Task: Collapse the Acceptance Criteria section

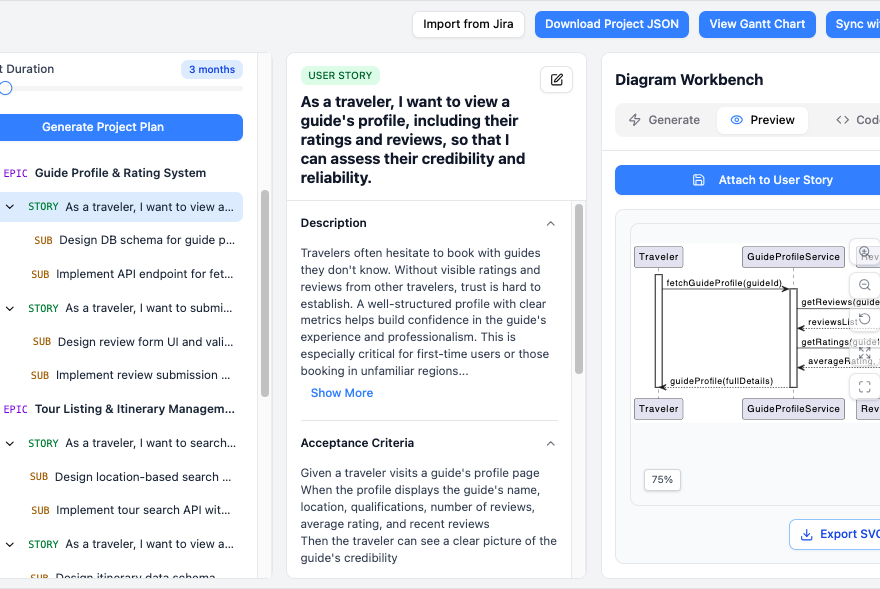Action: click(x=549, y=443)
